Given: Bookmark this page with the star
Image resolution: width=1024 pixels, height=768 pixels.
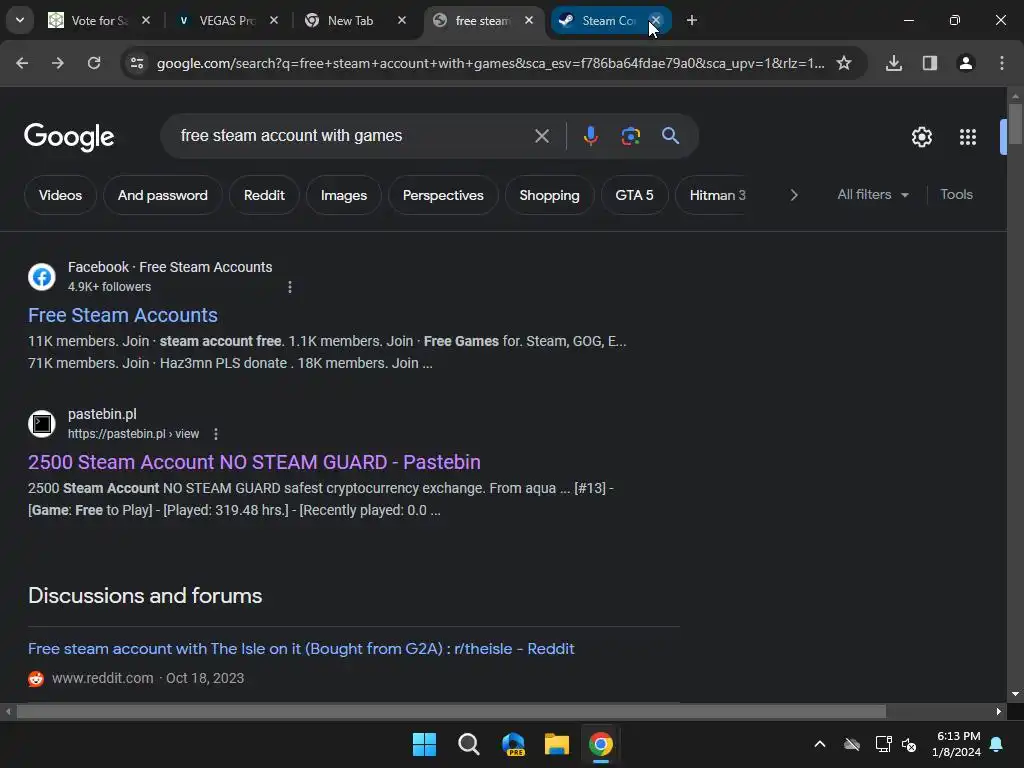Looking at the screenshot, I should point(844,63).
